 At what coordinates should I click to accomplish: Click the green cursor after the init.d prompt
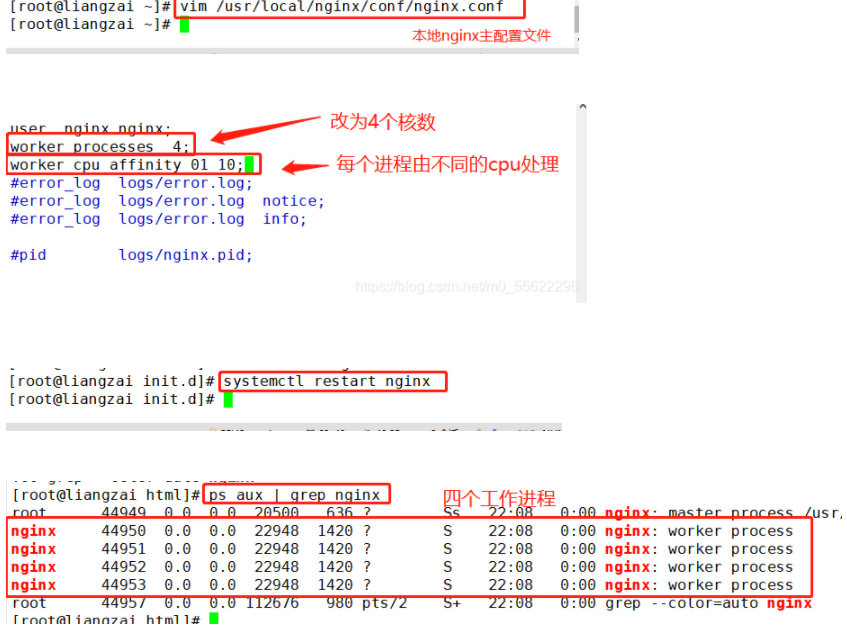(x=228, y=400)
